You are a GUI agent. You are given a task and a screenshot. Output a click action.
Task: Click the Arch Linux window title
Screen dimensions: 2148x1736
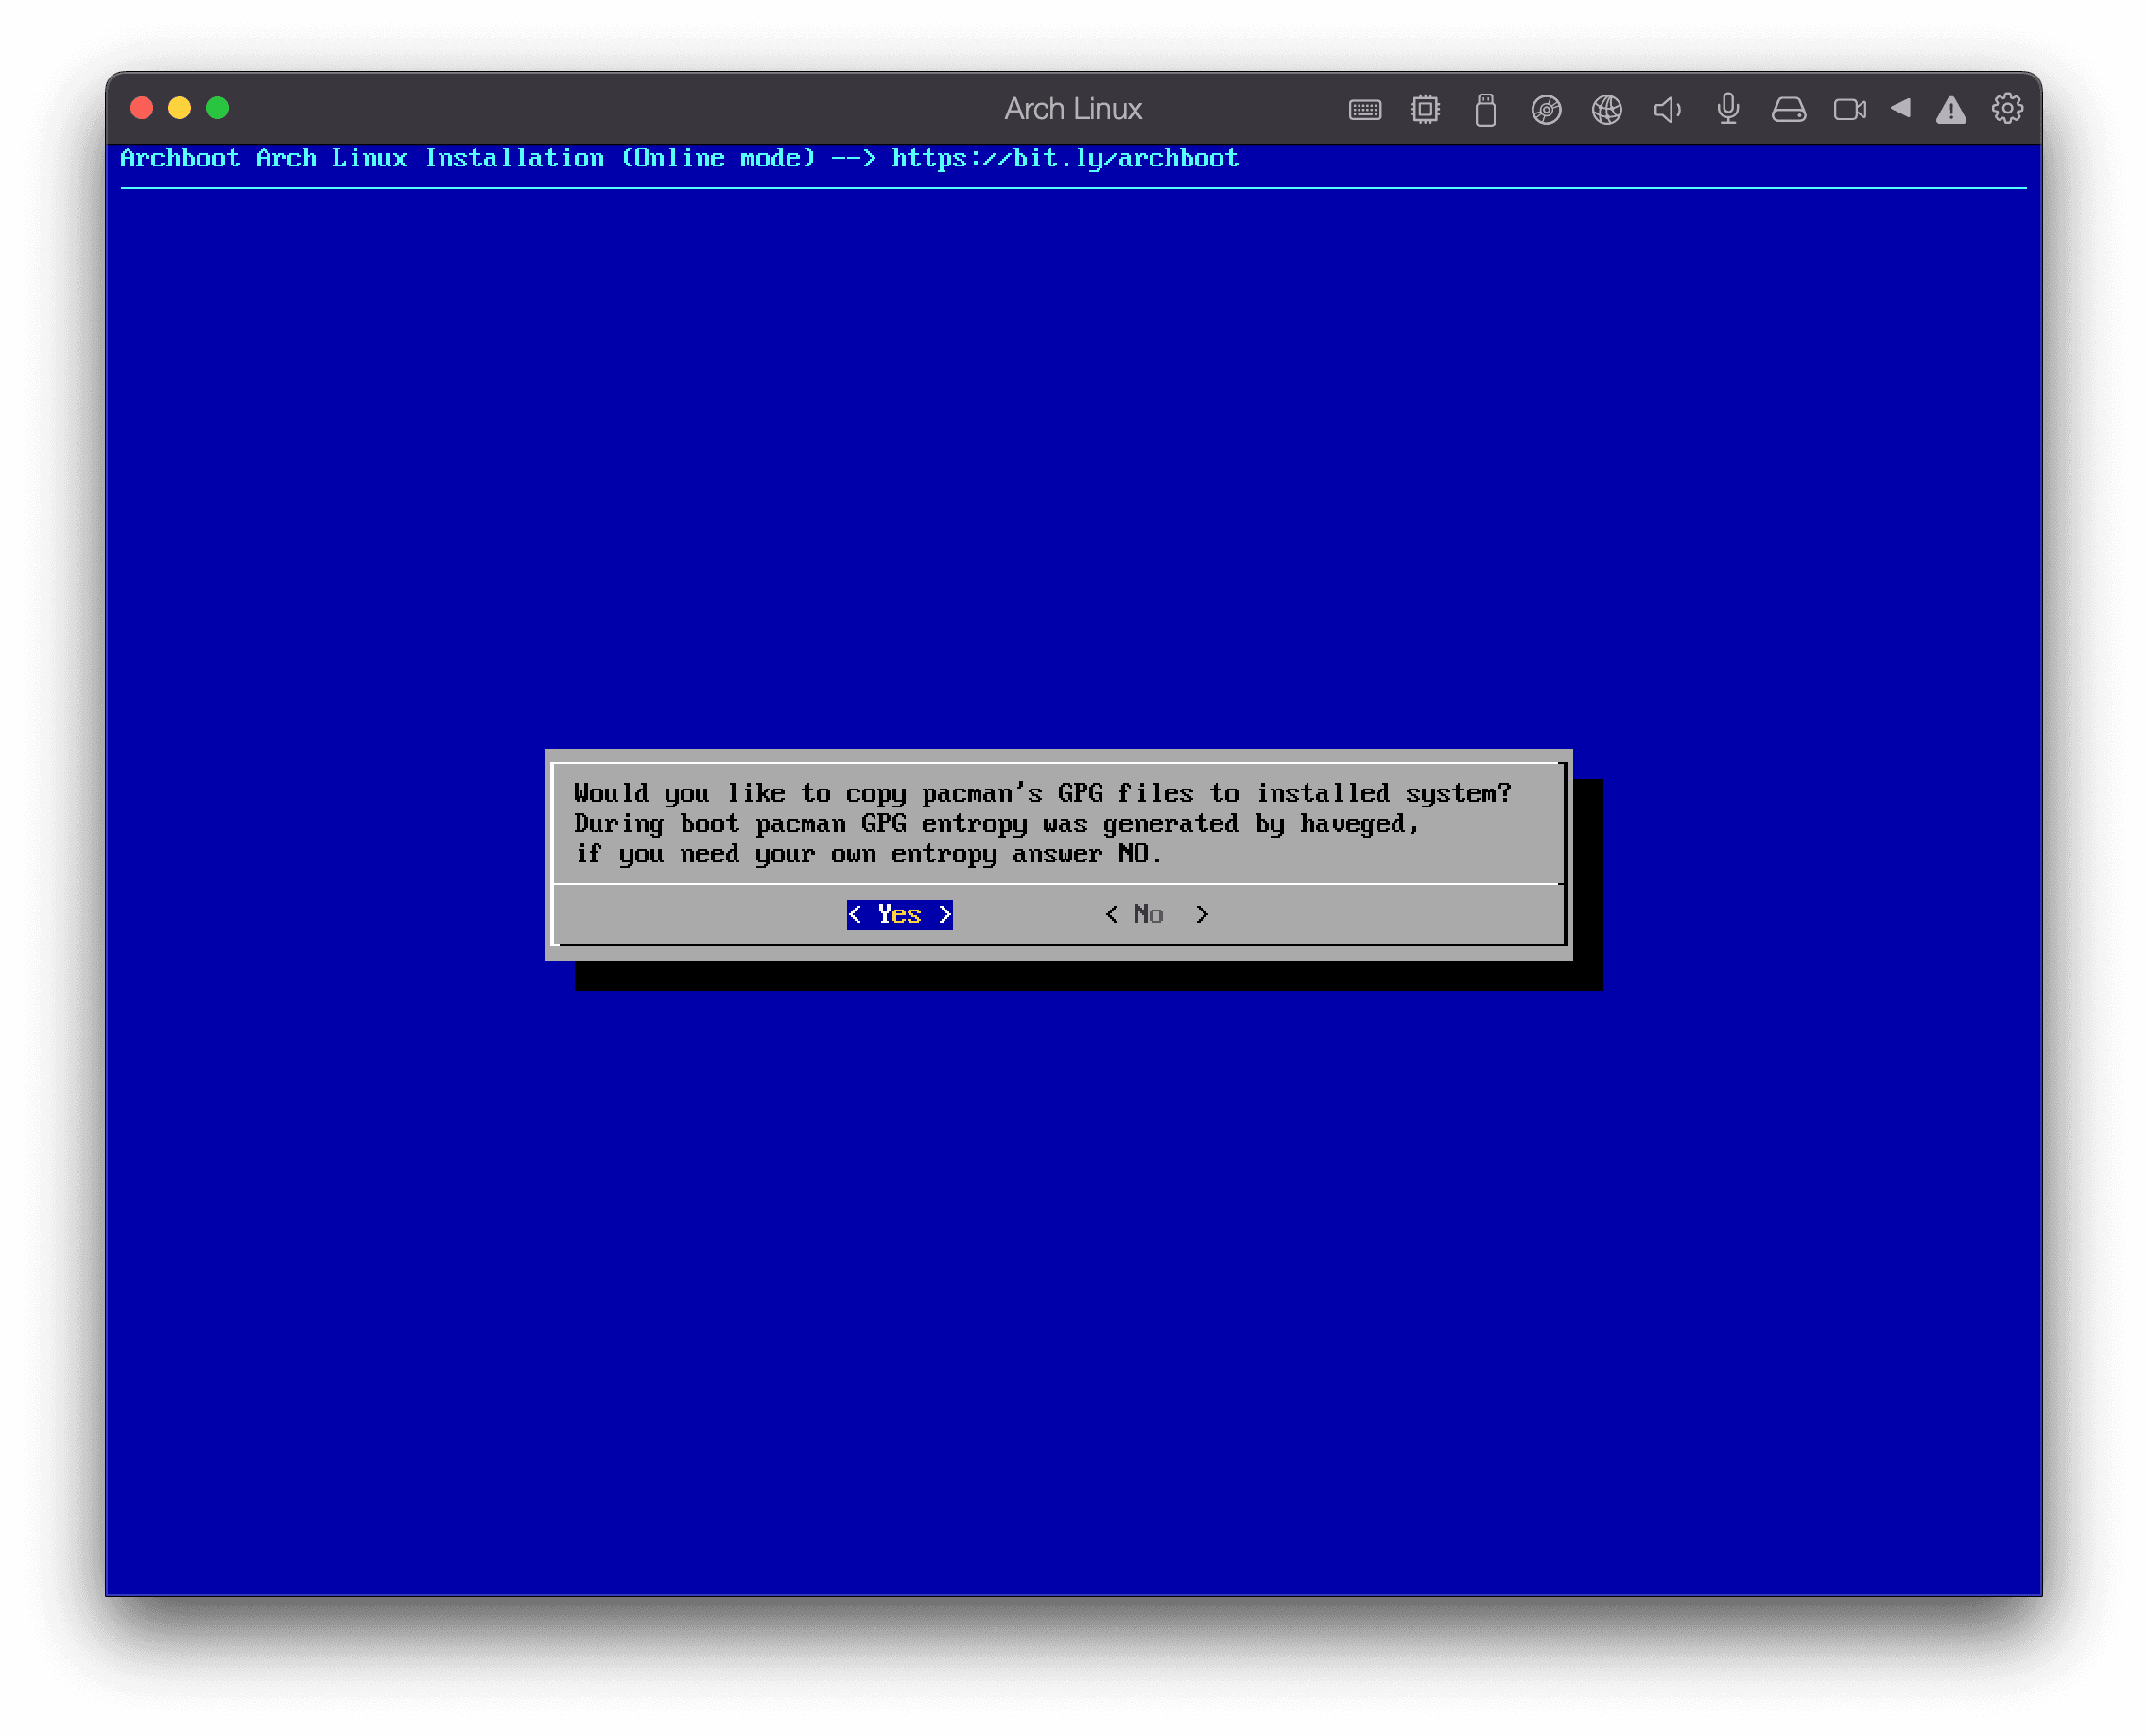pyautogui.click(x=1073, y=109)
